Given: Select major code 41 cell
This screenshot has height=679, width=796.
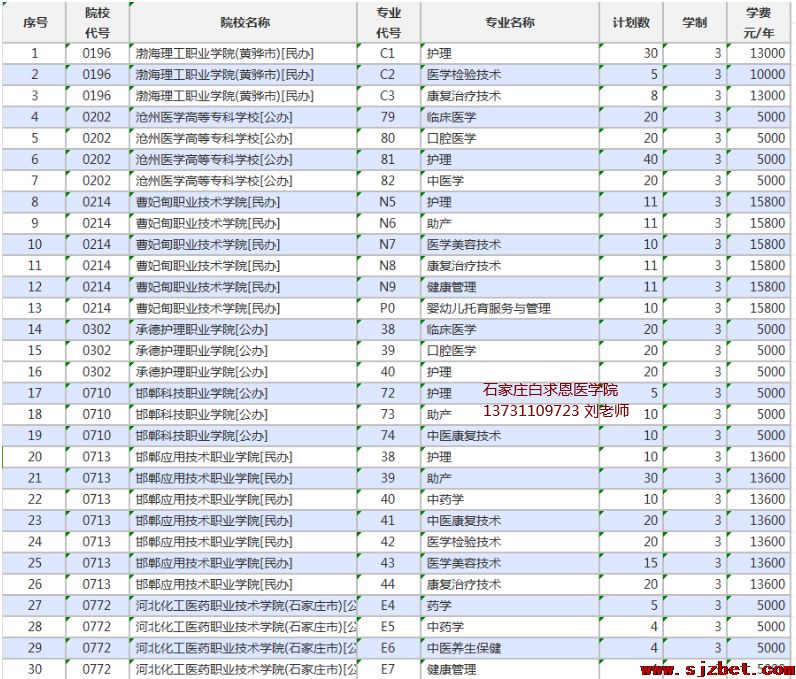Looking at the screenshot, I should (389, 521).
